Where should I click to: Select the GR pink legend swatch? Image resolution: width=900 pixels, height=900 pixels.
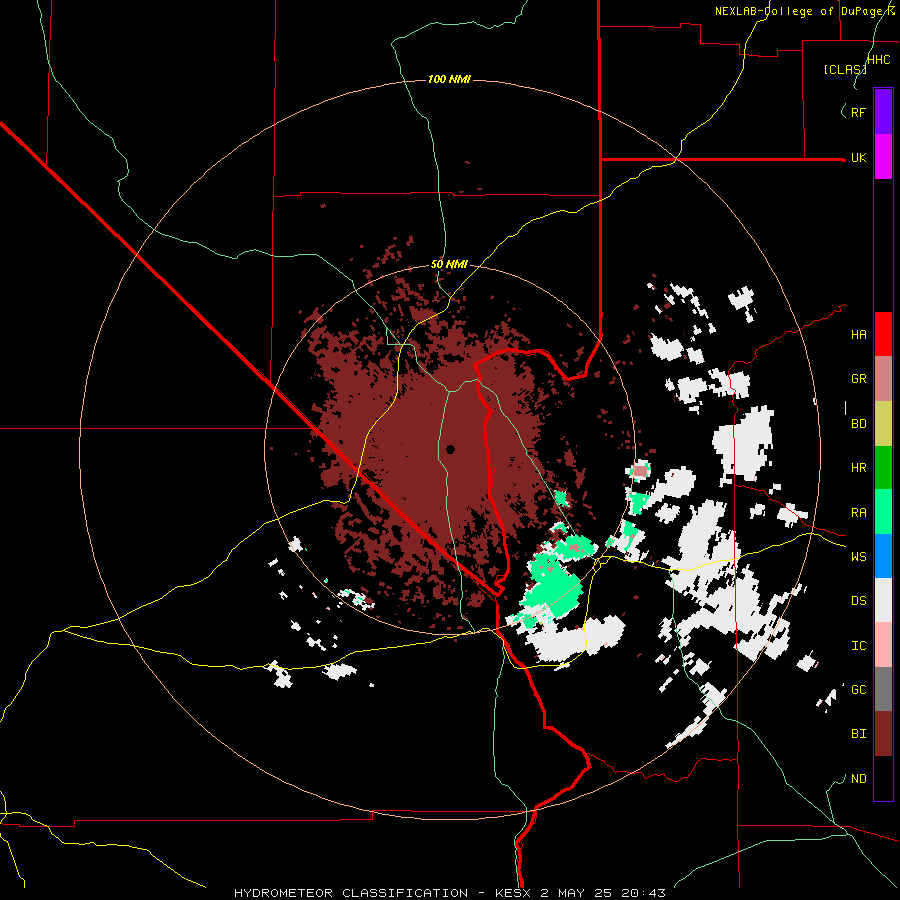[883, 379]
